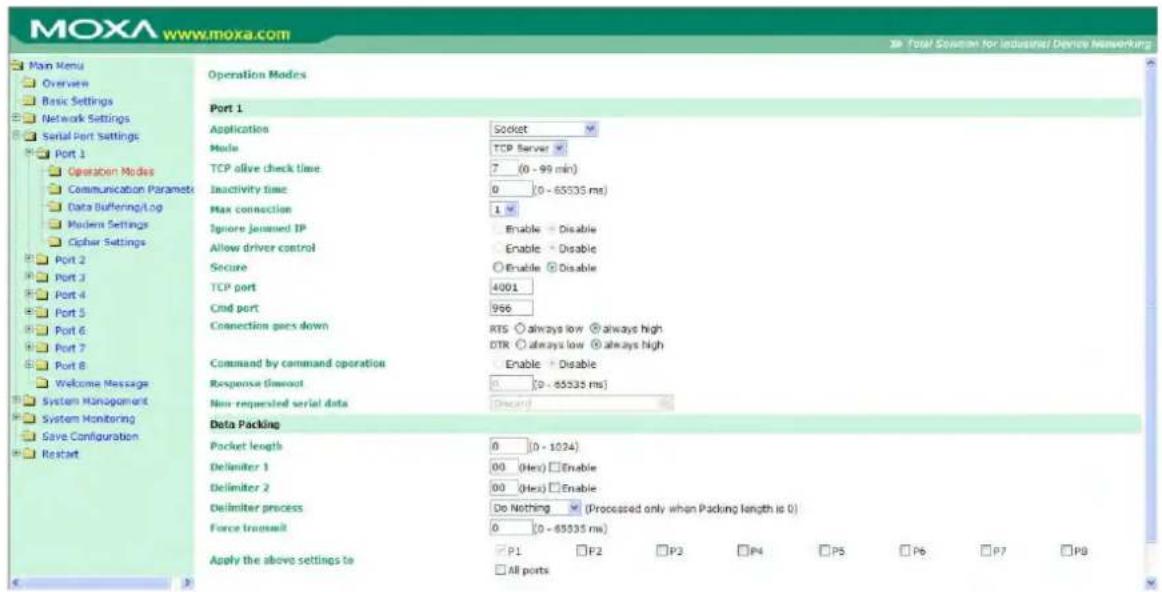This screenshot has width=1162, height=592.
Task: Click the Delimiter 1 hex field
Action: 504,468
